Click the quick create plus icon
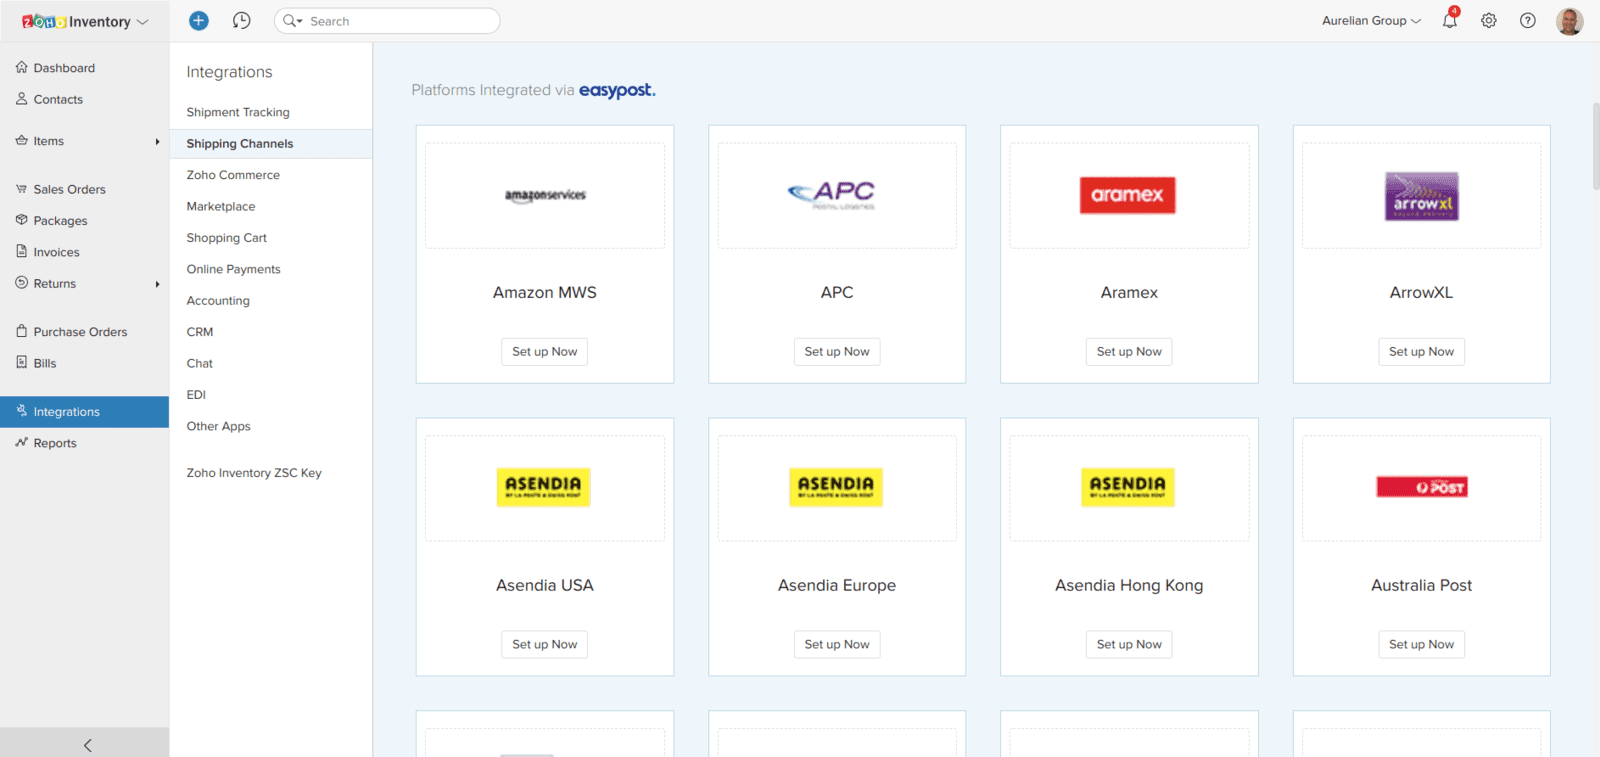Image resolution: width=1600 pixels, height=757 pixels. point(199,20)
